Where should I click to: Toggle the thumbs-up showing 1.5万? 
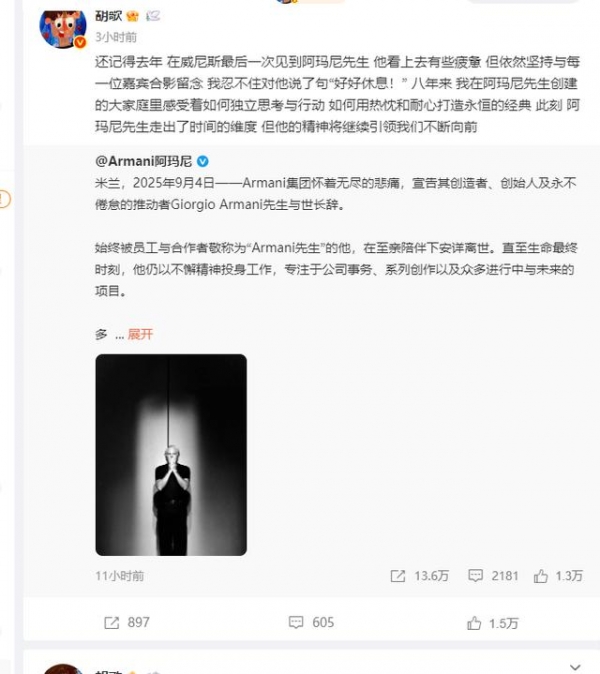474,623
